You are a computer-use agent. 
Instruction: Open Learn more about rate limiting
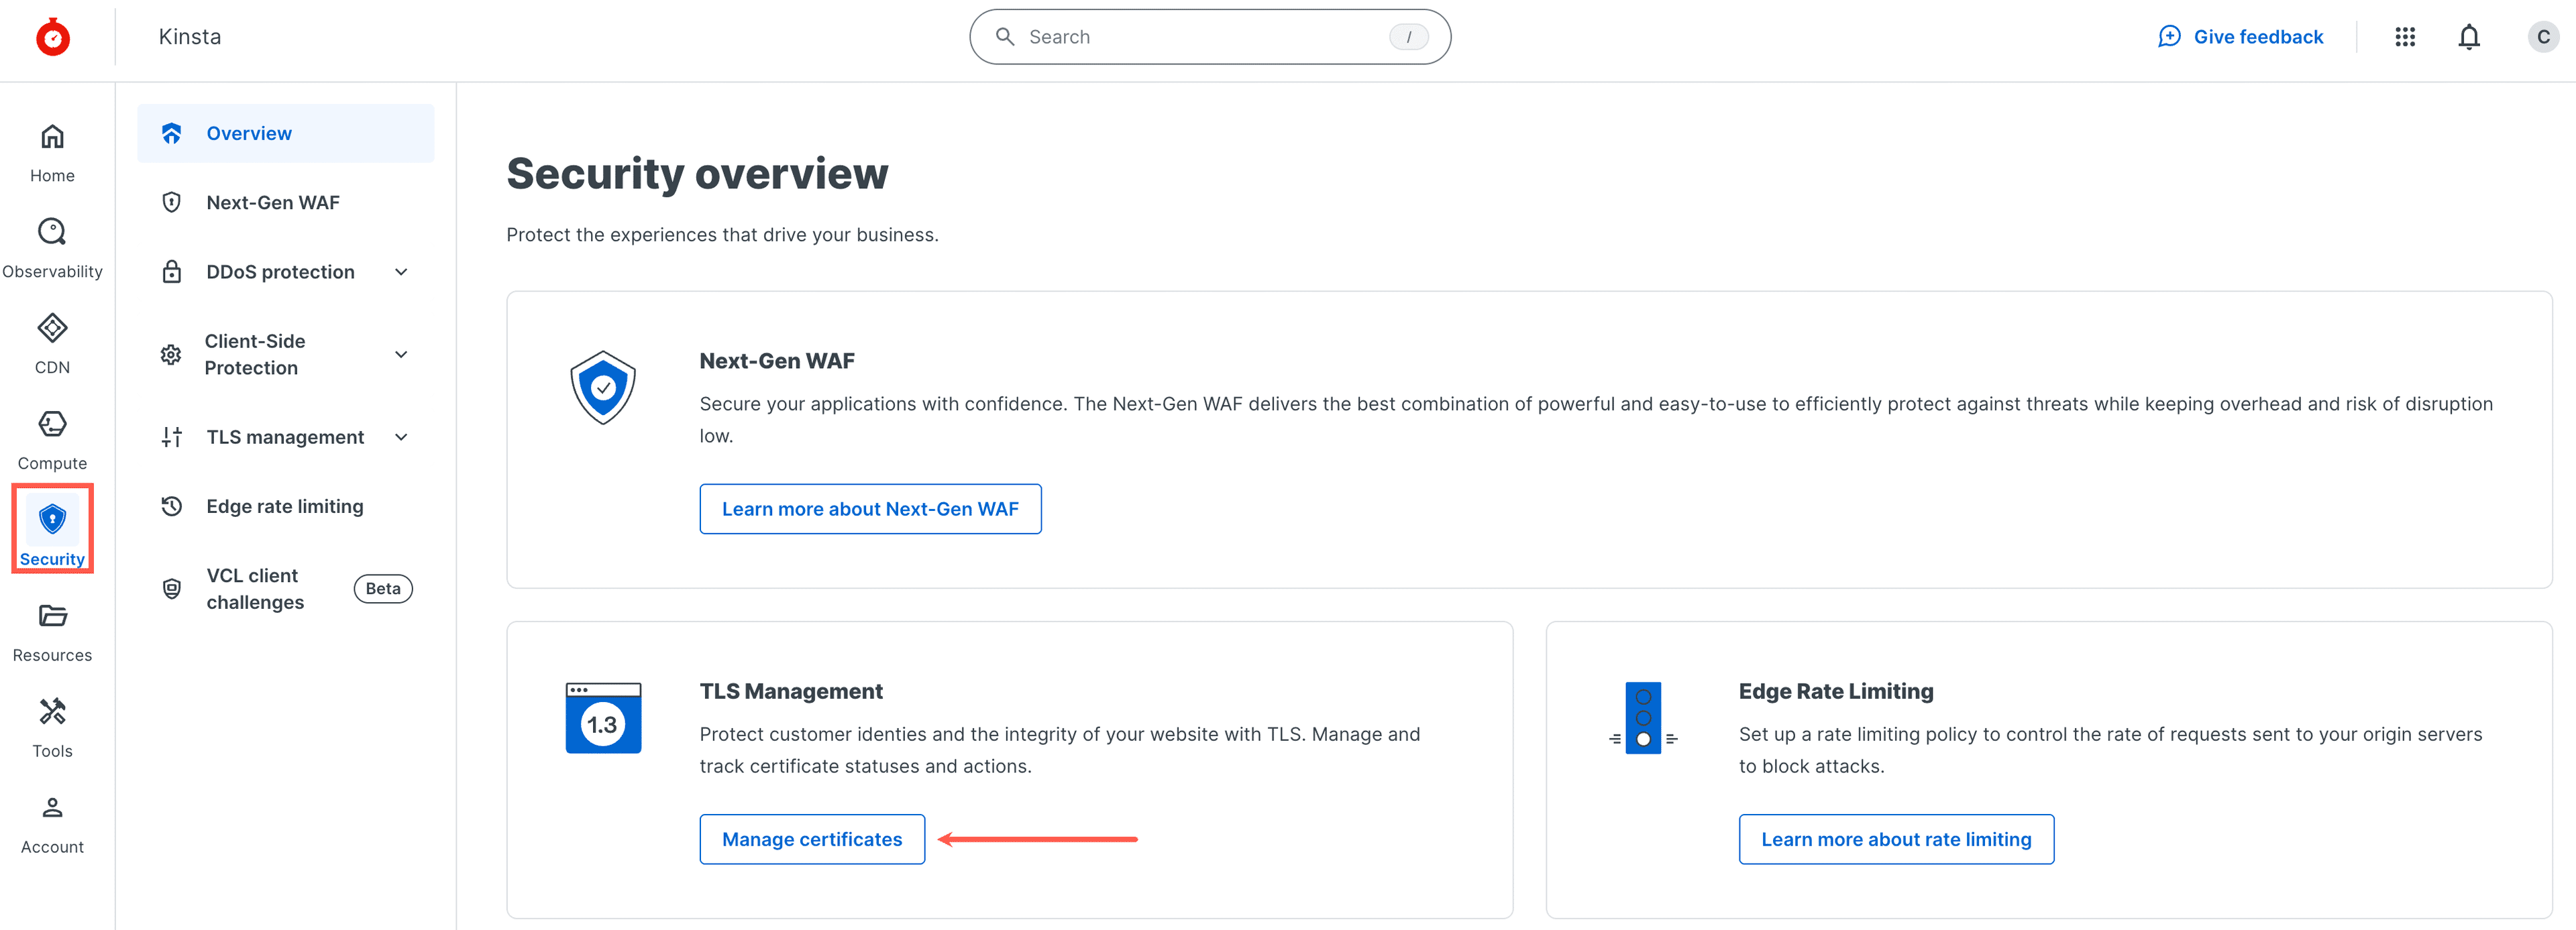pyautogui.click(x=1896, y=839)
